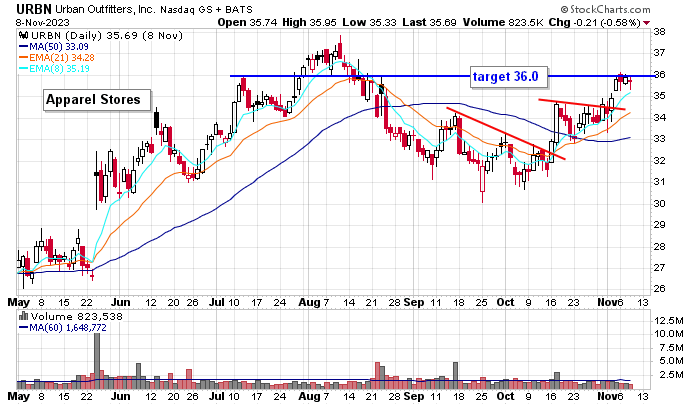Click the 26 price axis label
This screenshot has height=405, width=700.
(659, 289)
